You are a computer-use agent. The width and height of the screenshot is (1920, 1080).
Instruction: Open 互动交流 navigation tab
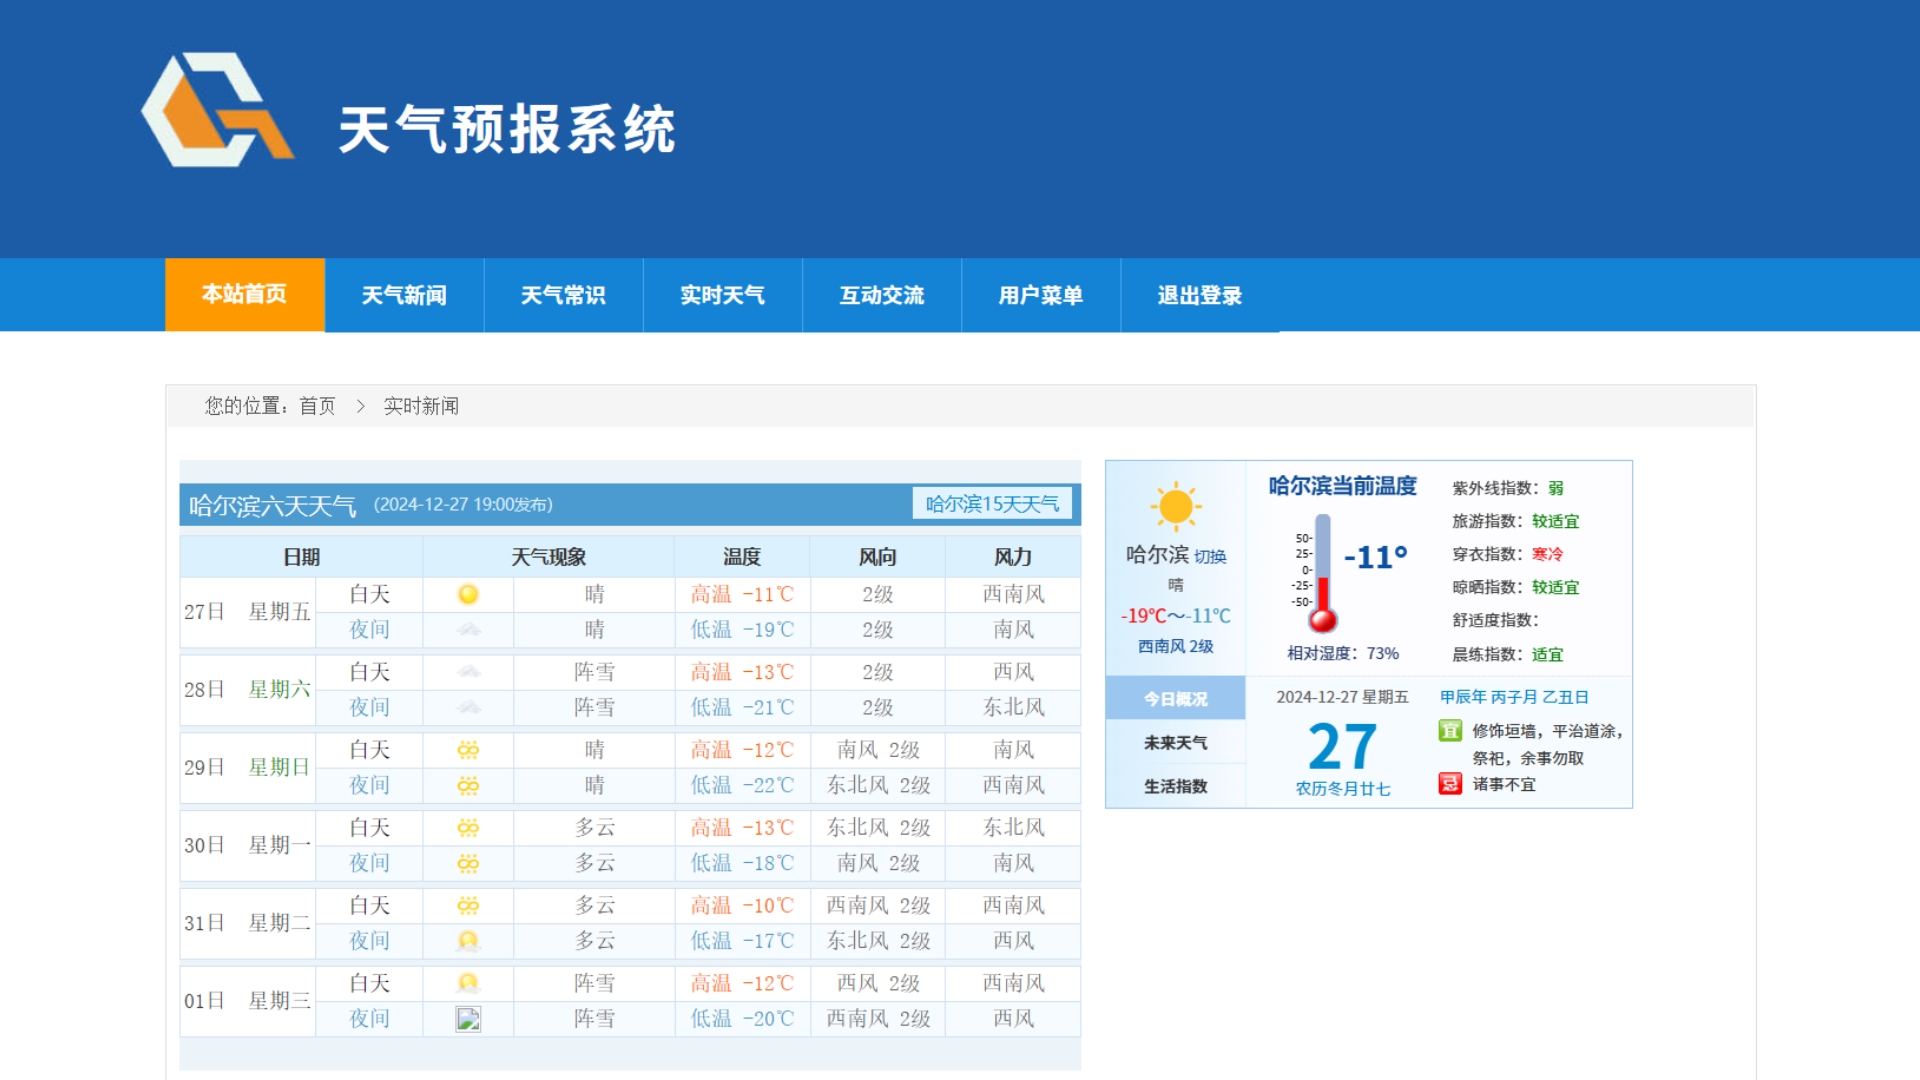click(881, 295)
